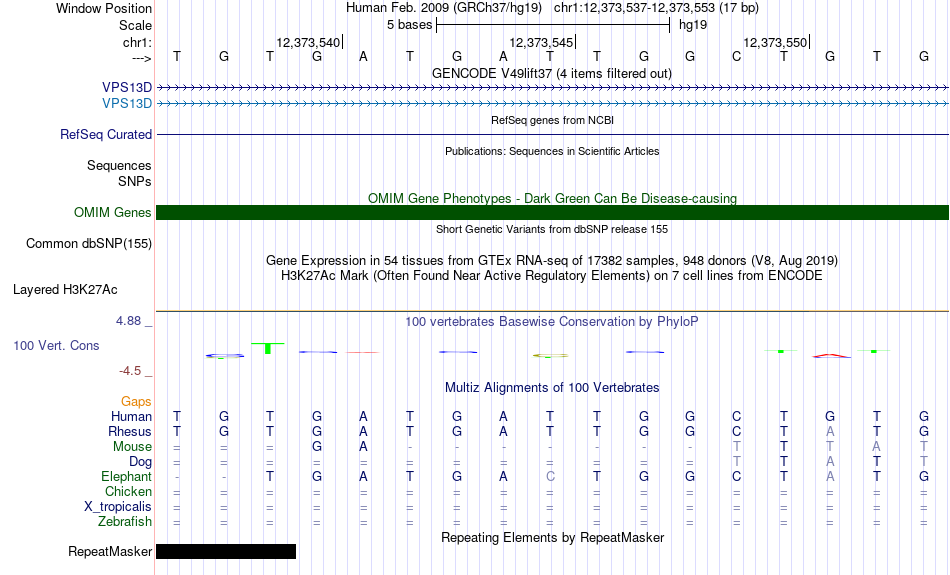Image resolution: width=950 pixels, height=575 pixels.
Task: Click the Common dbSNP(155) track label
Action: [88, 244]
